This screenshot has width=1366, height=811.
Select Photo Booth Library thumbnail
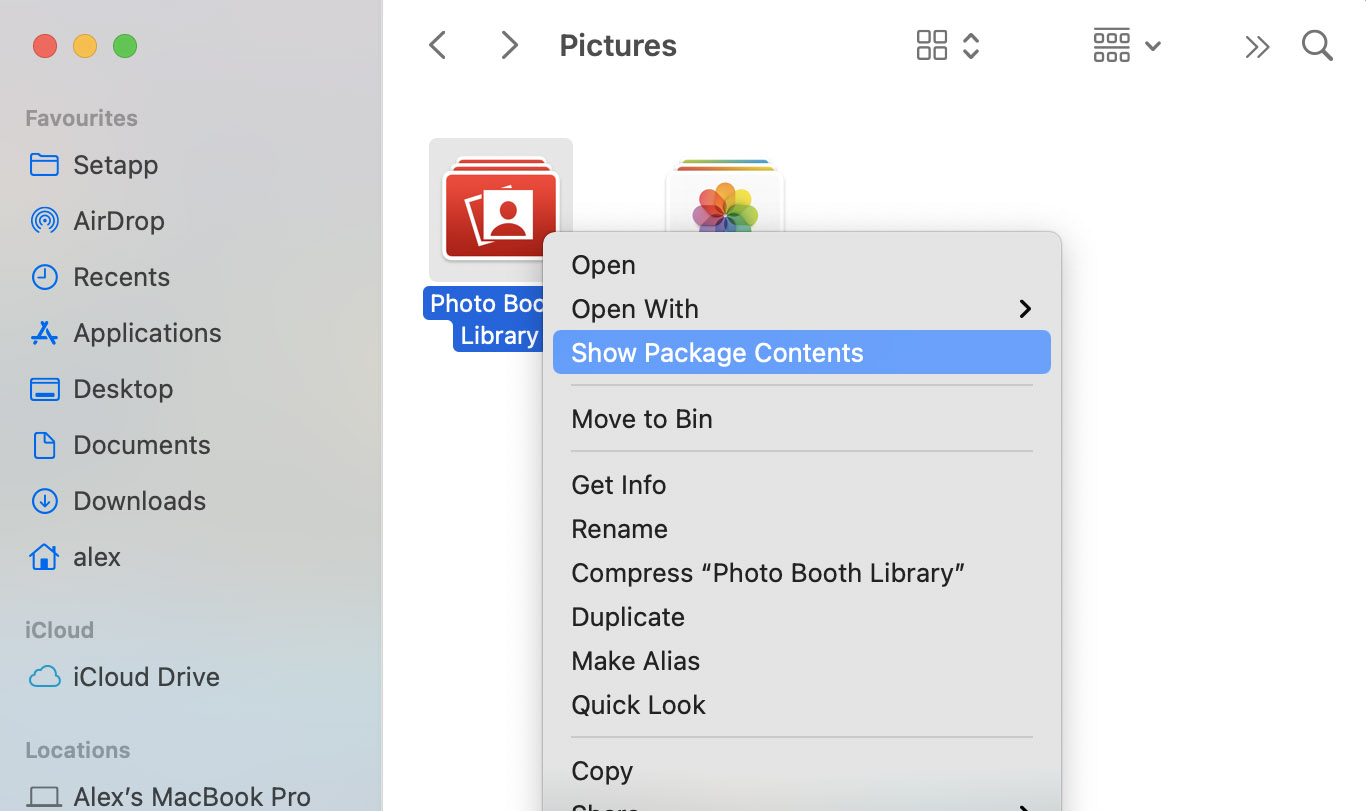coord(500,209)
